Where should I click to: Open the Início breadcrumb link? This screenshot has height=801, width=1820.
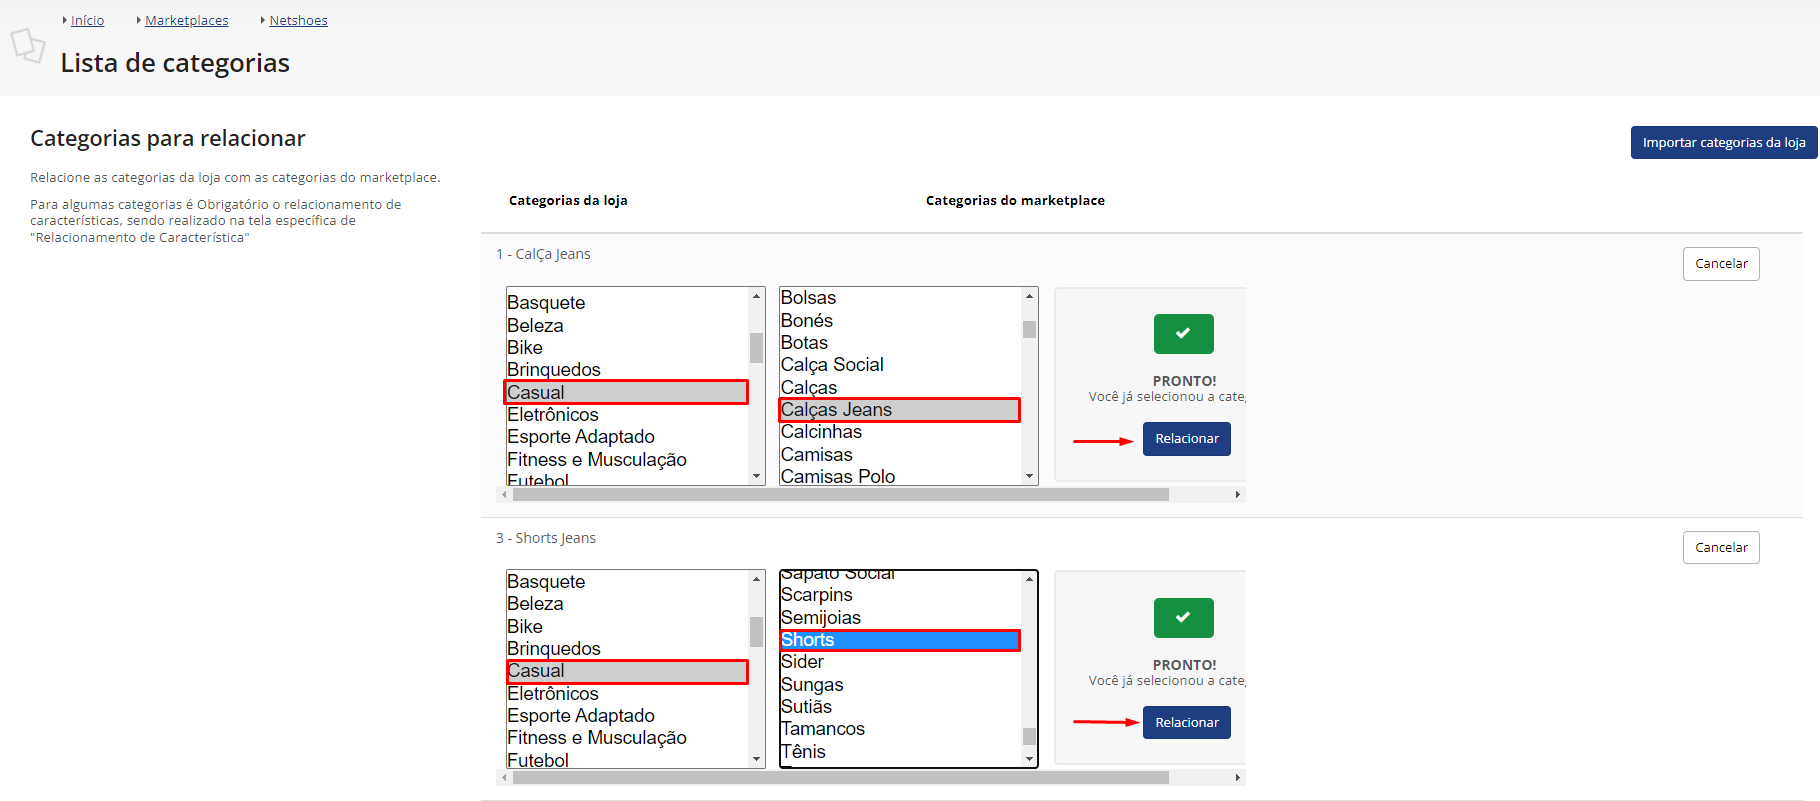(x=87, y=21)
